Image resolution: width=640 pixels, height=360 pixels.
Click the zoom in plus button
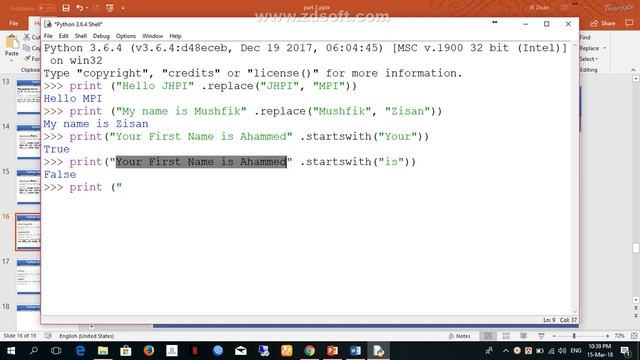point(608,336)
